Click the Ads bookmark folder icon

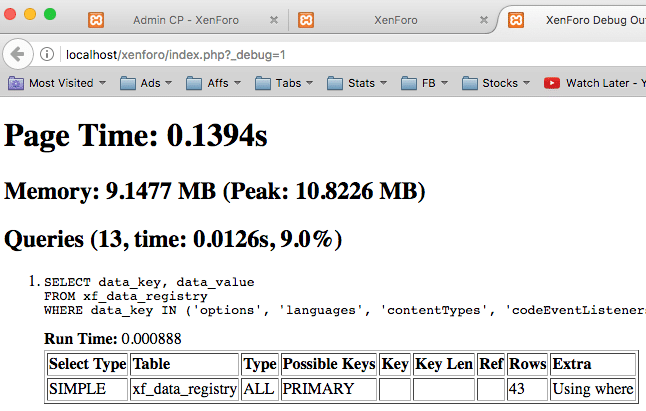(128, 83)
